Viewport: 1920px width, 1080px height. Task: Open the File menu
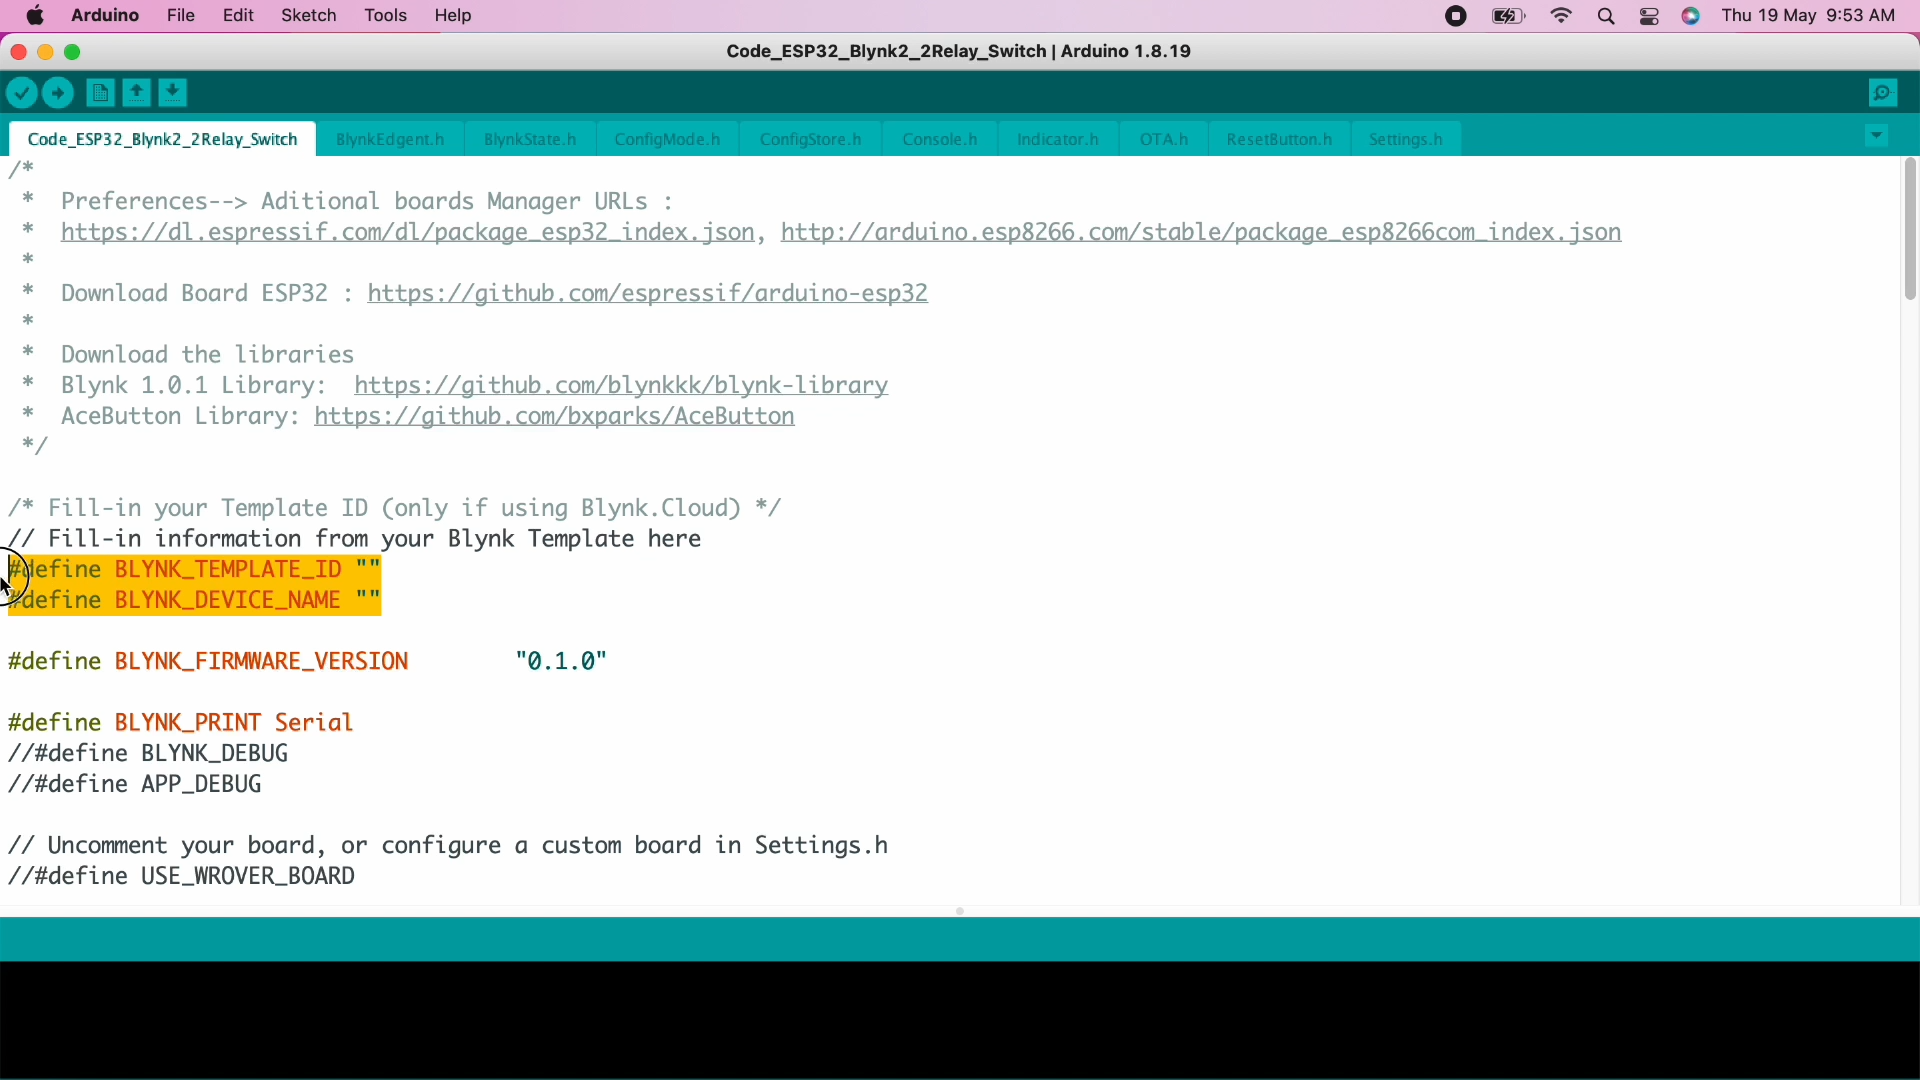(181, 16)
